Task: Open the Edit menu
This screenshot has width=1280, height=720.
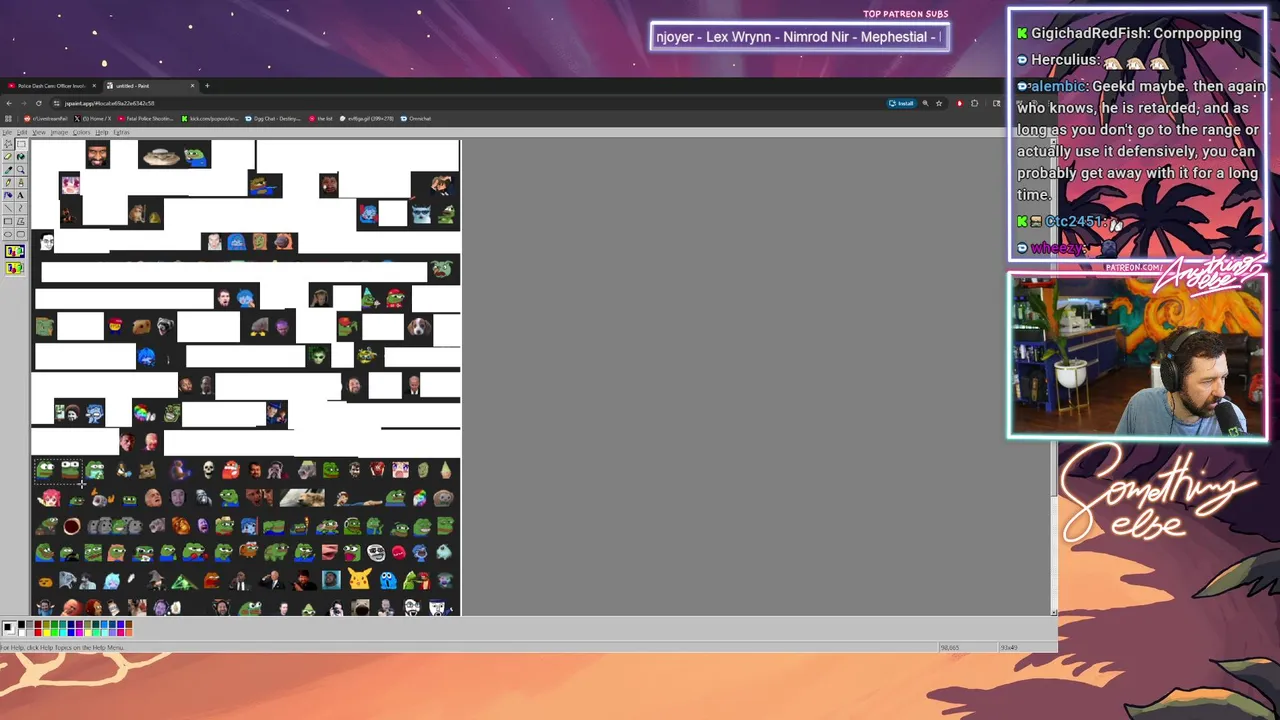Action: tap(22, 132)
